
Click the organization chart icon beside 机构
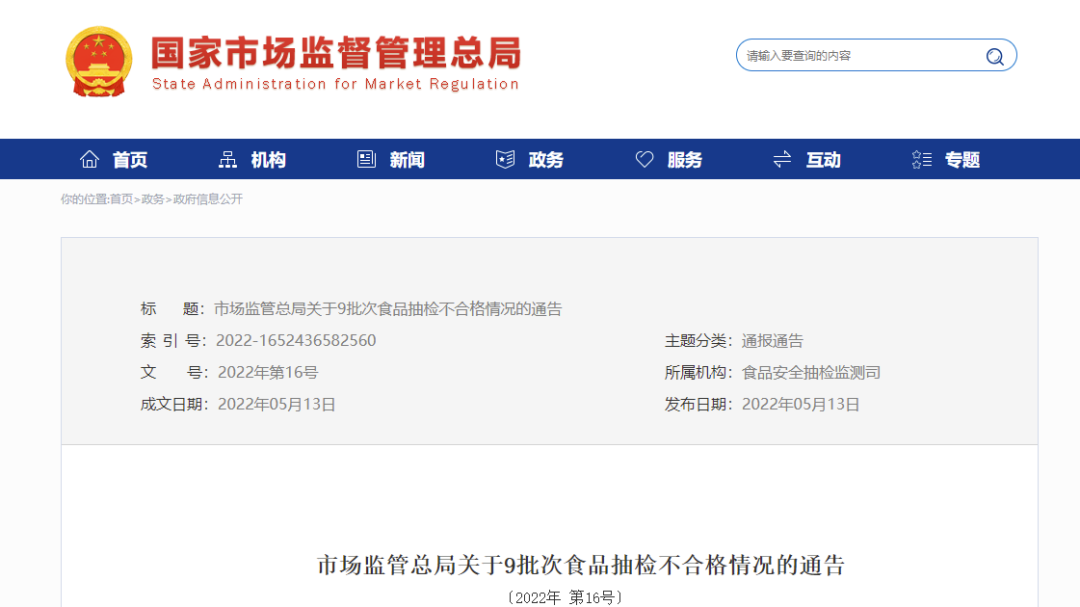pyautogui.click(x=227, y=159)
